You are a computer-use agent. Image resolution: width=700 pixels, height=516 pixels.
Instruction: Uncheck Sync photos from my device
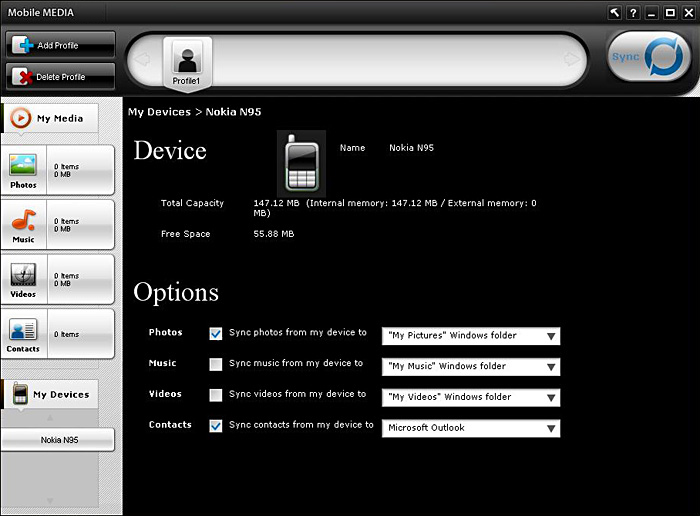tap(216, 333)
